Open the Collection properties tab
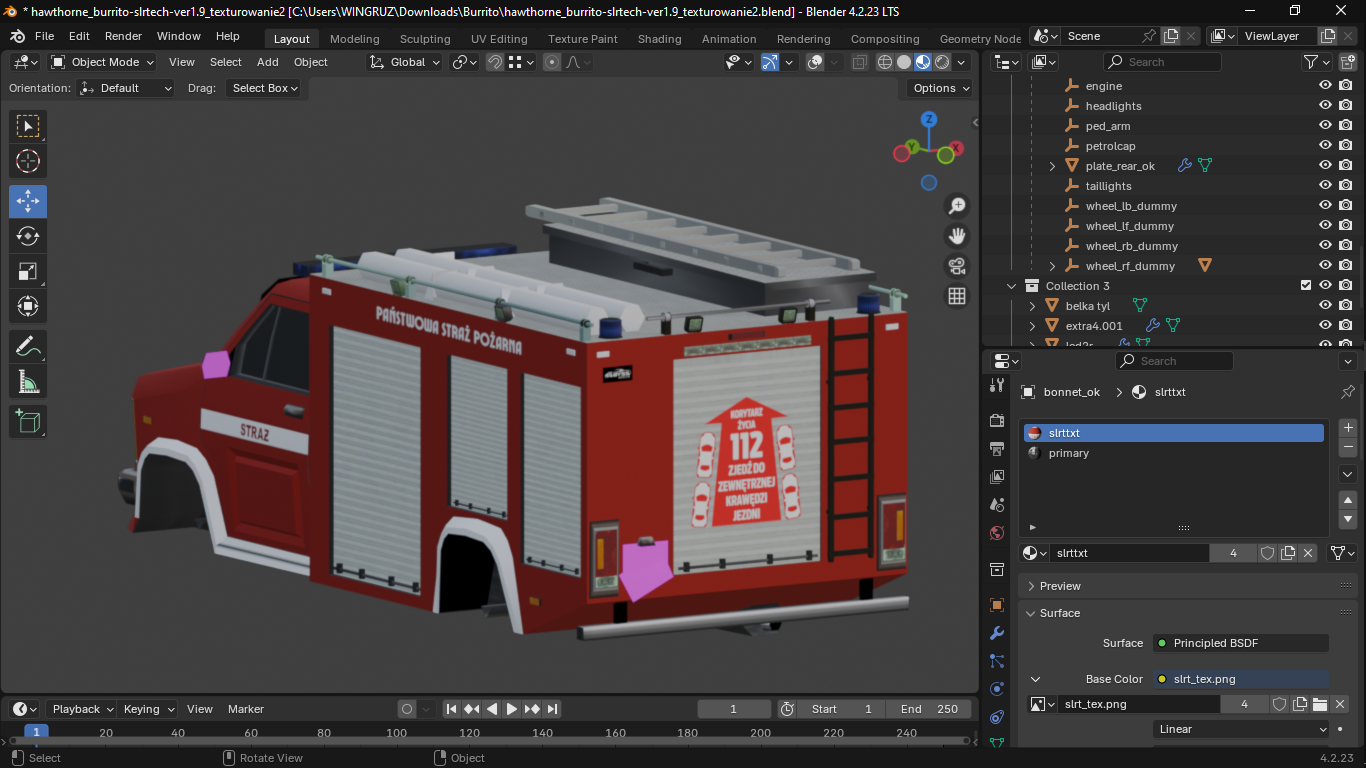The height and width of the screenshot is (768, 1366). 996,569
